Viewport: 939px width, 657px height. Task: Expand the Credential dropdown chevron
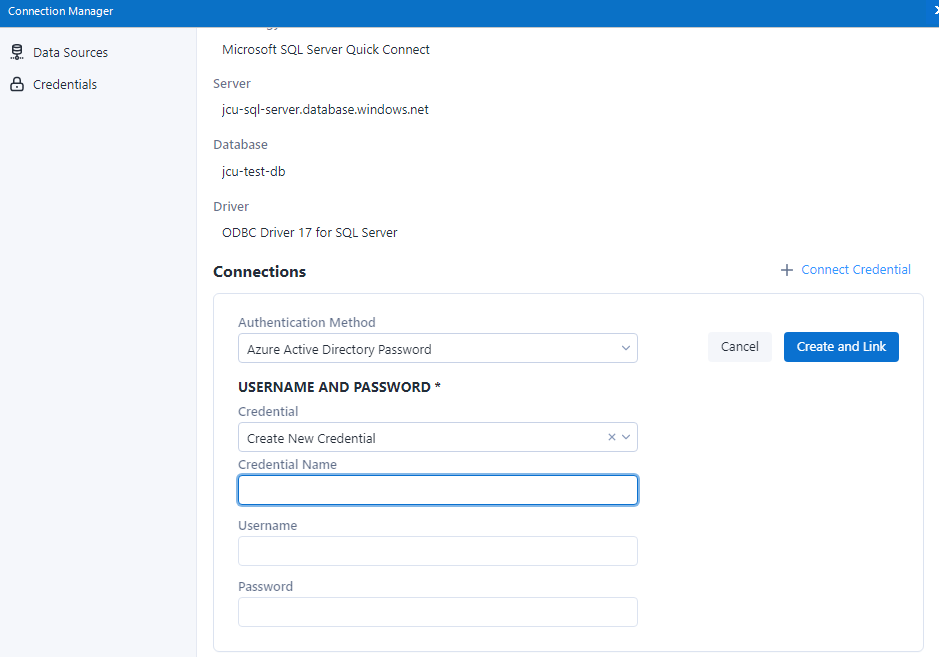[x=627, y=437]
